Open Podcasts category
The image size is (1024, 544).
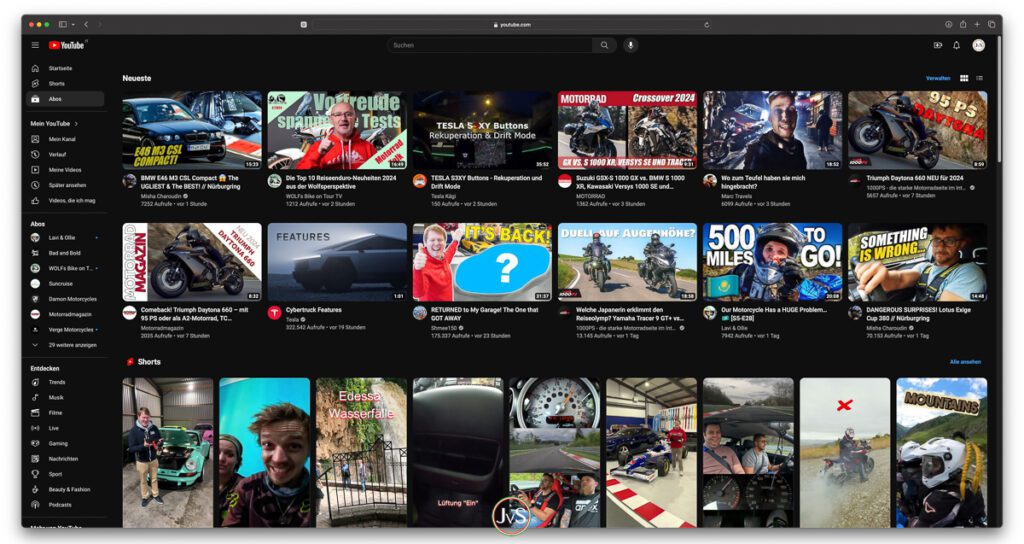pos(65,505)
